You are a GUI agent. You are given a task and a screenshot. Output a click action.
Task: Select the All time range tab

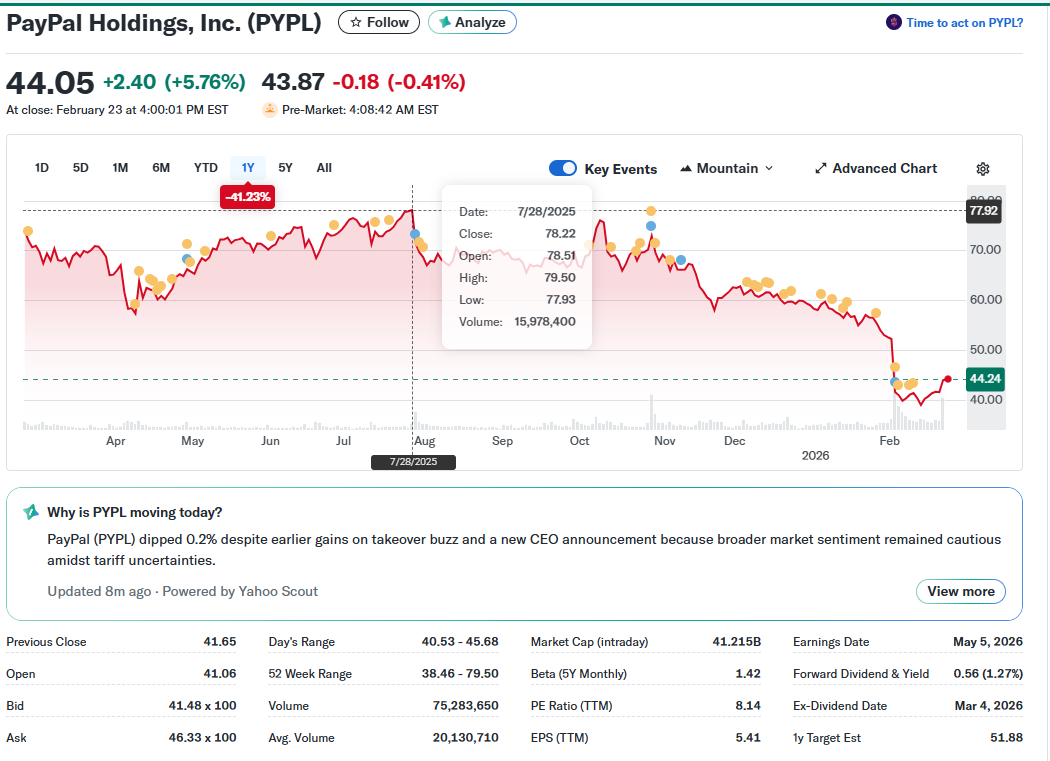point(324,168)
